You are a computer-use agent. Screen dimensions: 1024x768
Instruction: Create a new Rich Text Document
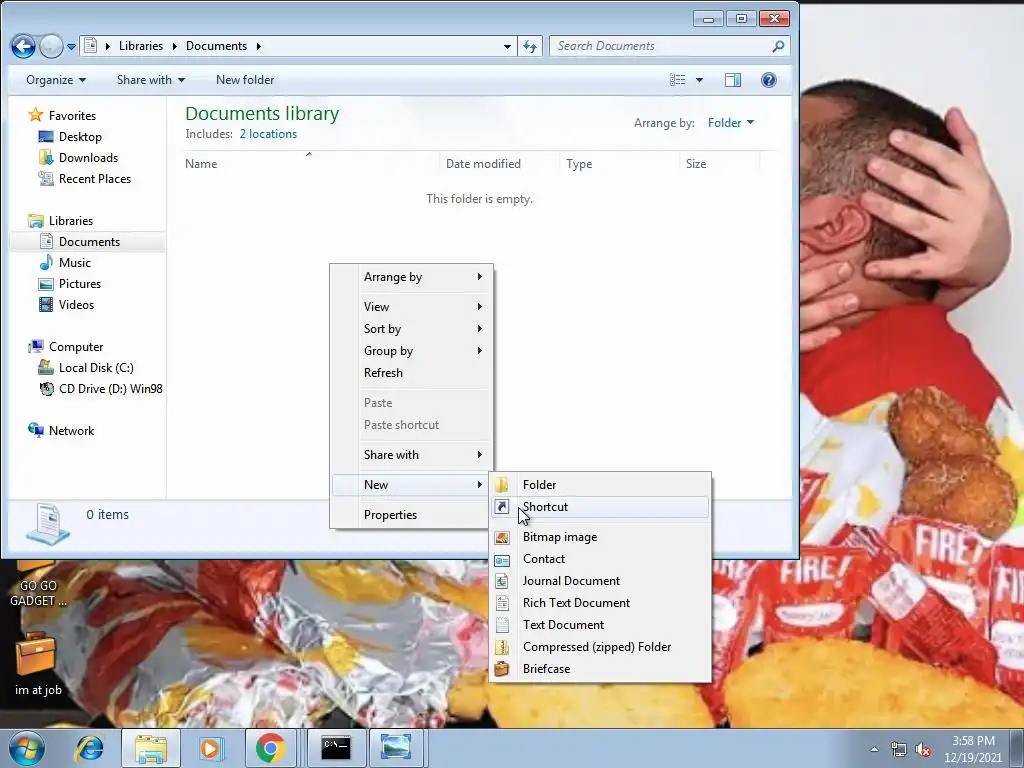(600, 603)
